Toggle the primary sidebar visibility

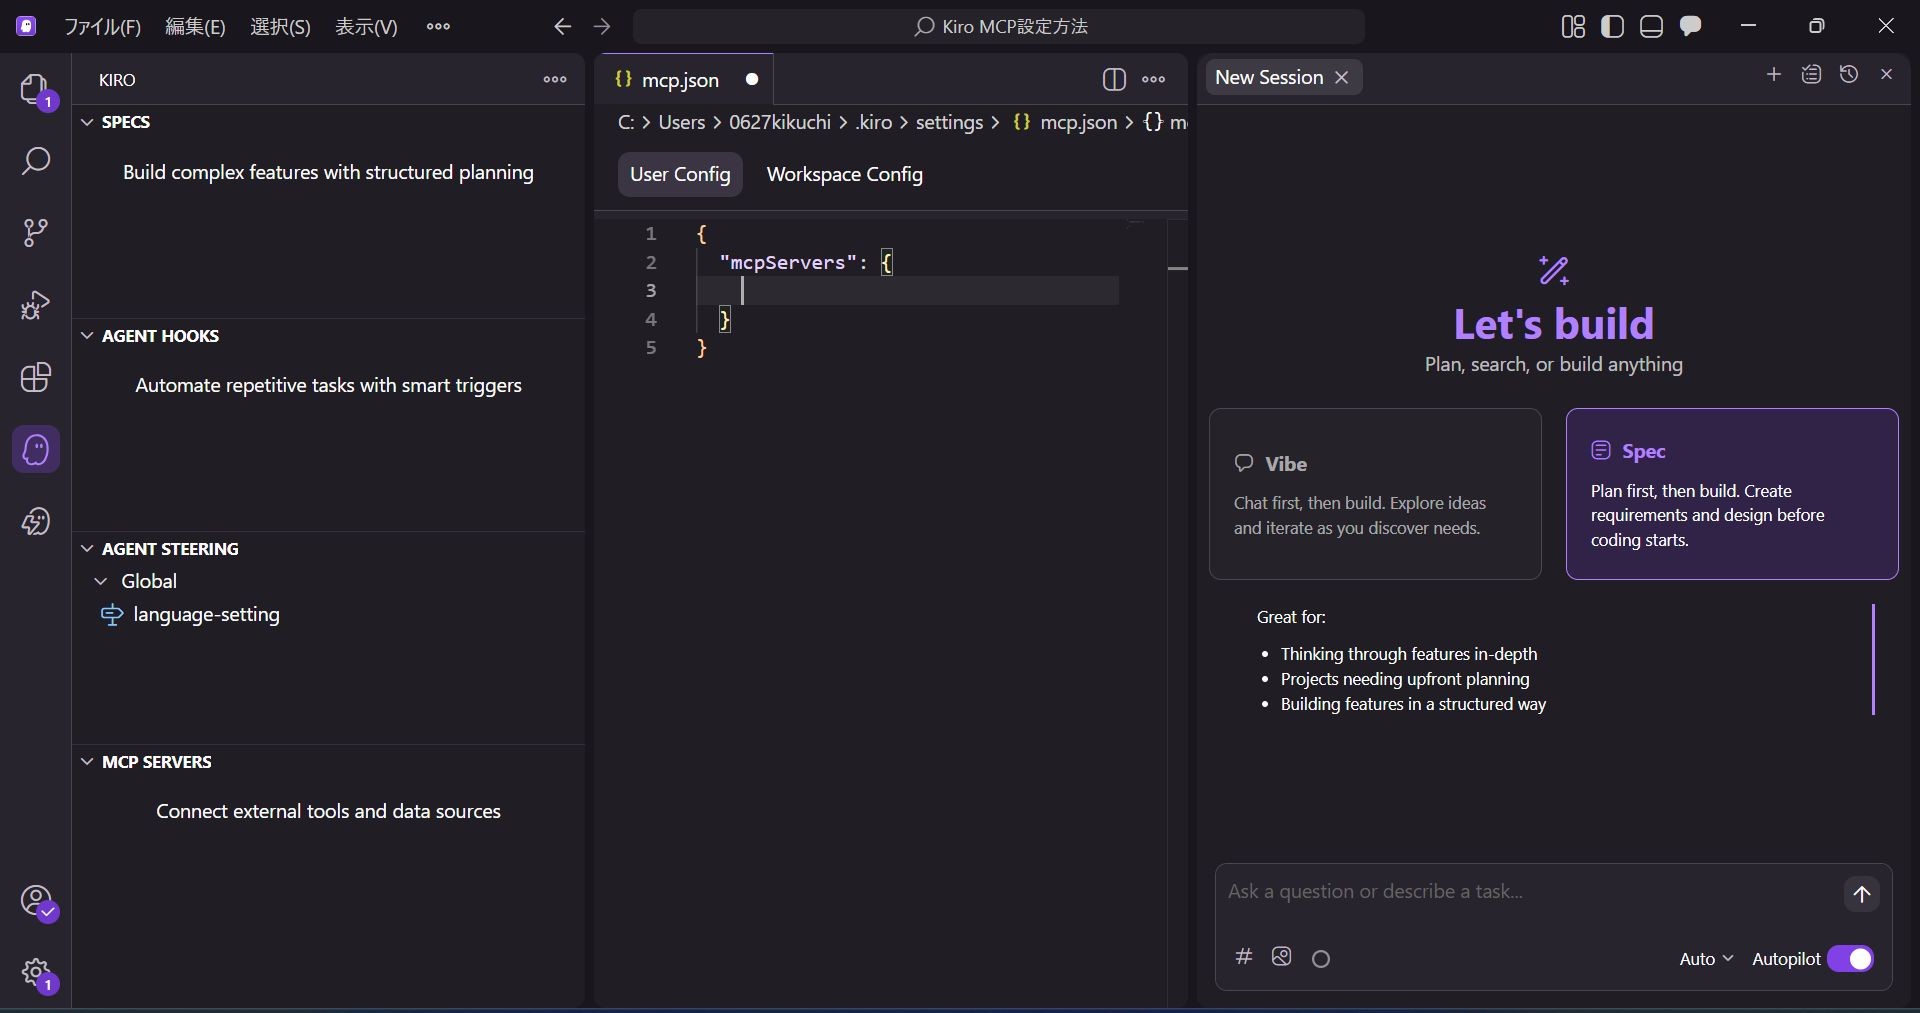click(1612, 27)
